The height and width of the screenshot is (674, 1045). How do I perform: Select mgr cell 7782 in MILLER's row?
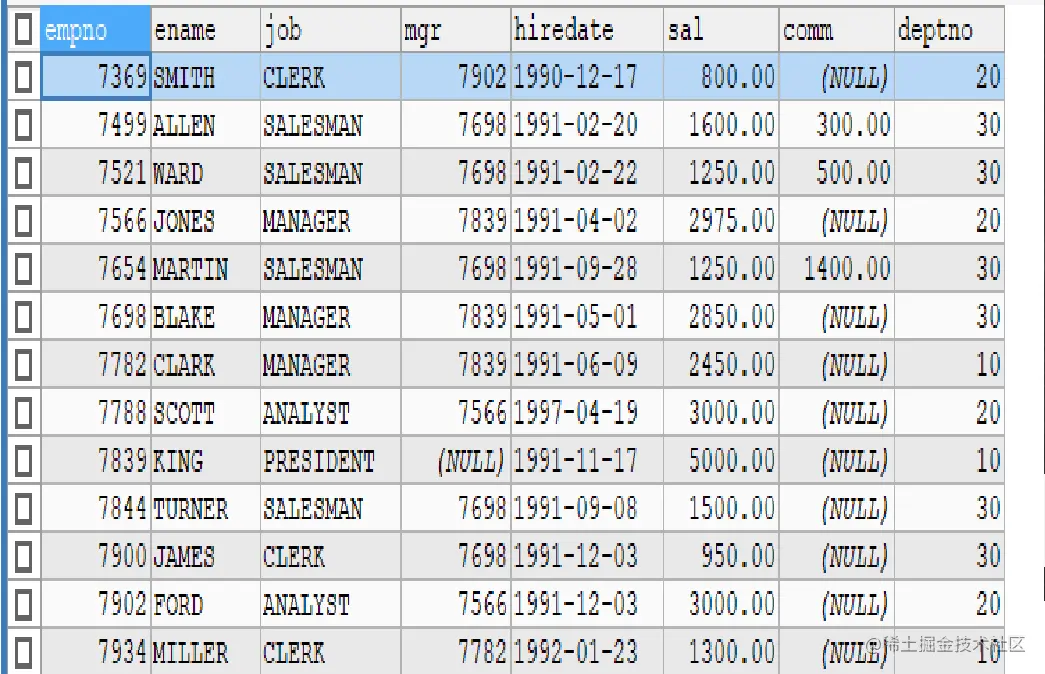tap(456, 652)
